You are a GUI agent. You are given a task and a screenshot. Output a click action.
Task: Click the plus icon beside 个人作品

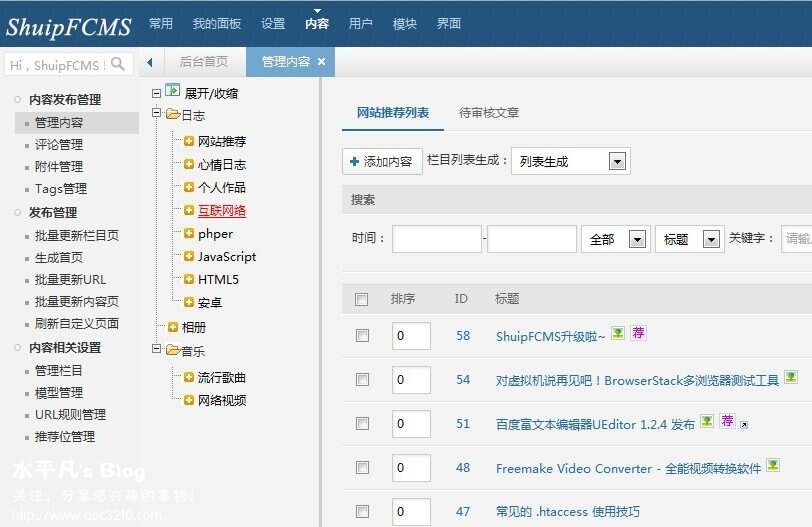(x=189, y=187)
